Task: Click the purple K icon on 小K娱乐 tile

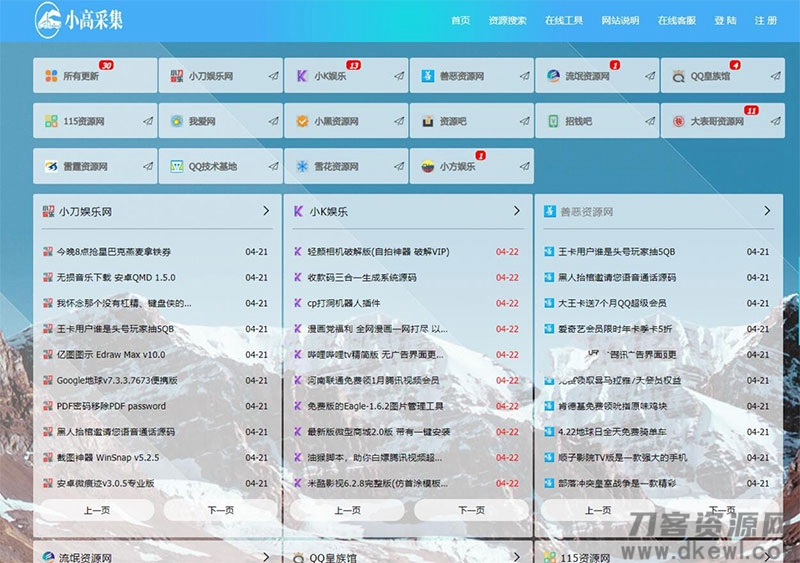Action: 302,76
